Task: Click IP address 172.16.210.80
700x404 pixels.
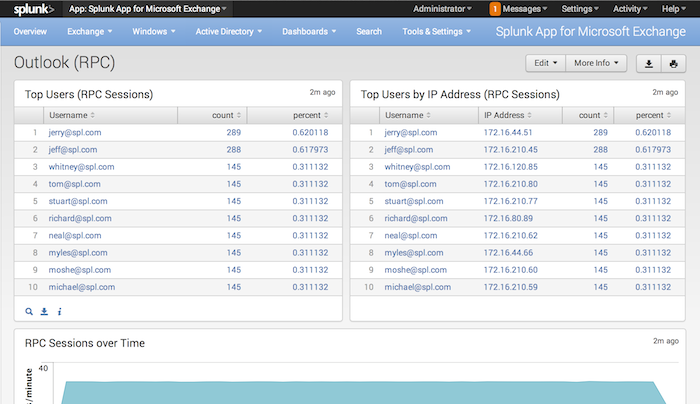Action: coord(511,184)
